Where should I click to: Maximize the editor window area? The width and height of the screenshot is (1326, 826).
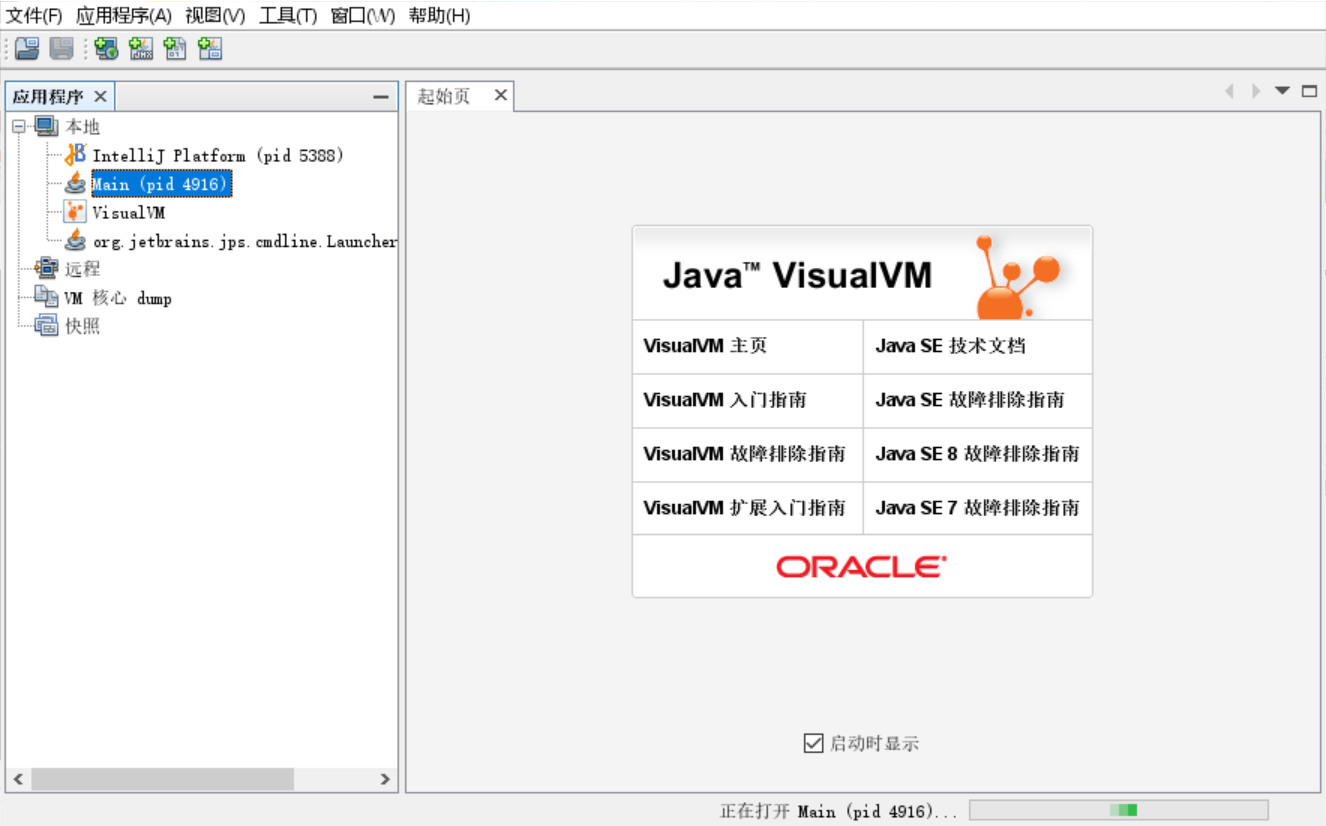coord(1309,91)
